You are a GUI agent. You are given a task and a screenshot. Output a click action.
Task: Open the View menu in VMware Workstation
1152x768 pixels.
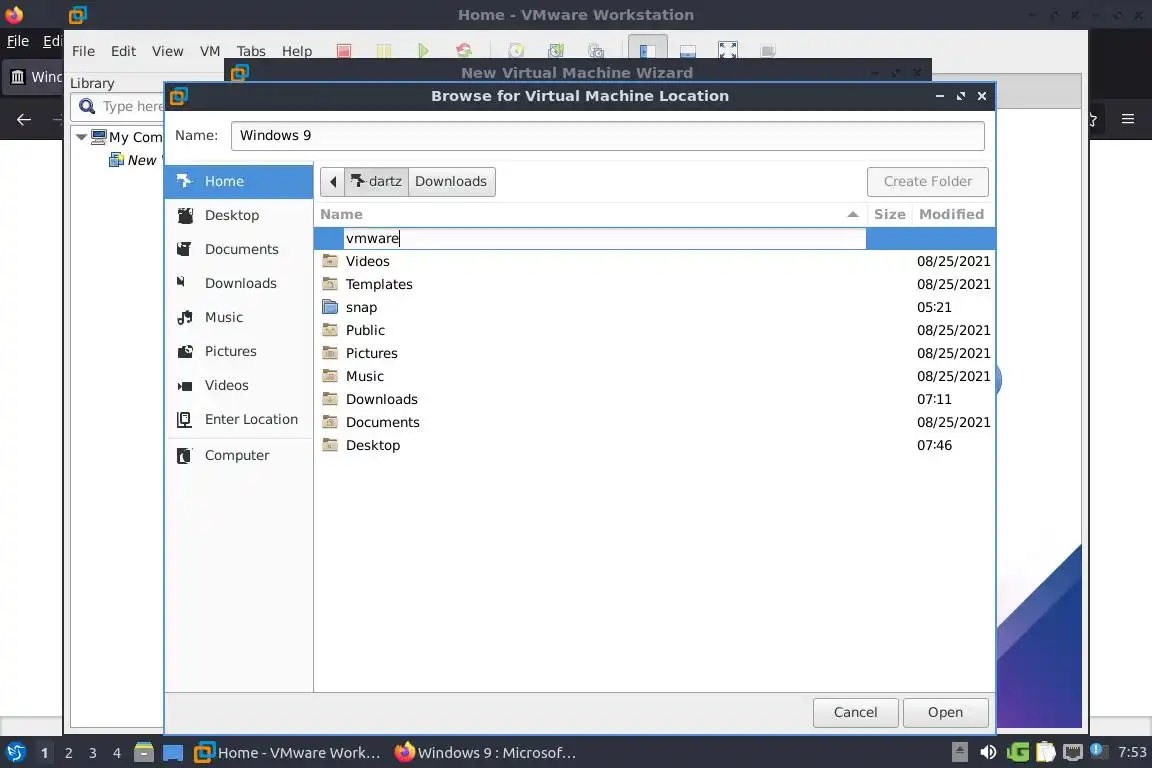[168, 51]
